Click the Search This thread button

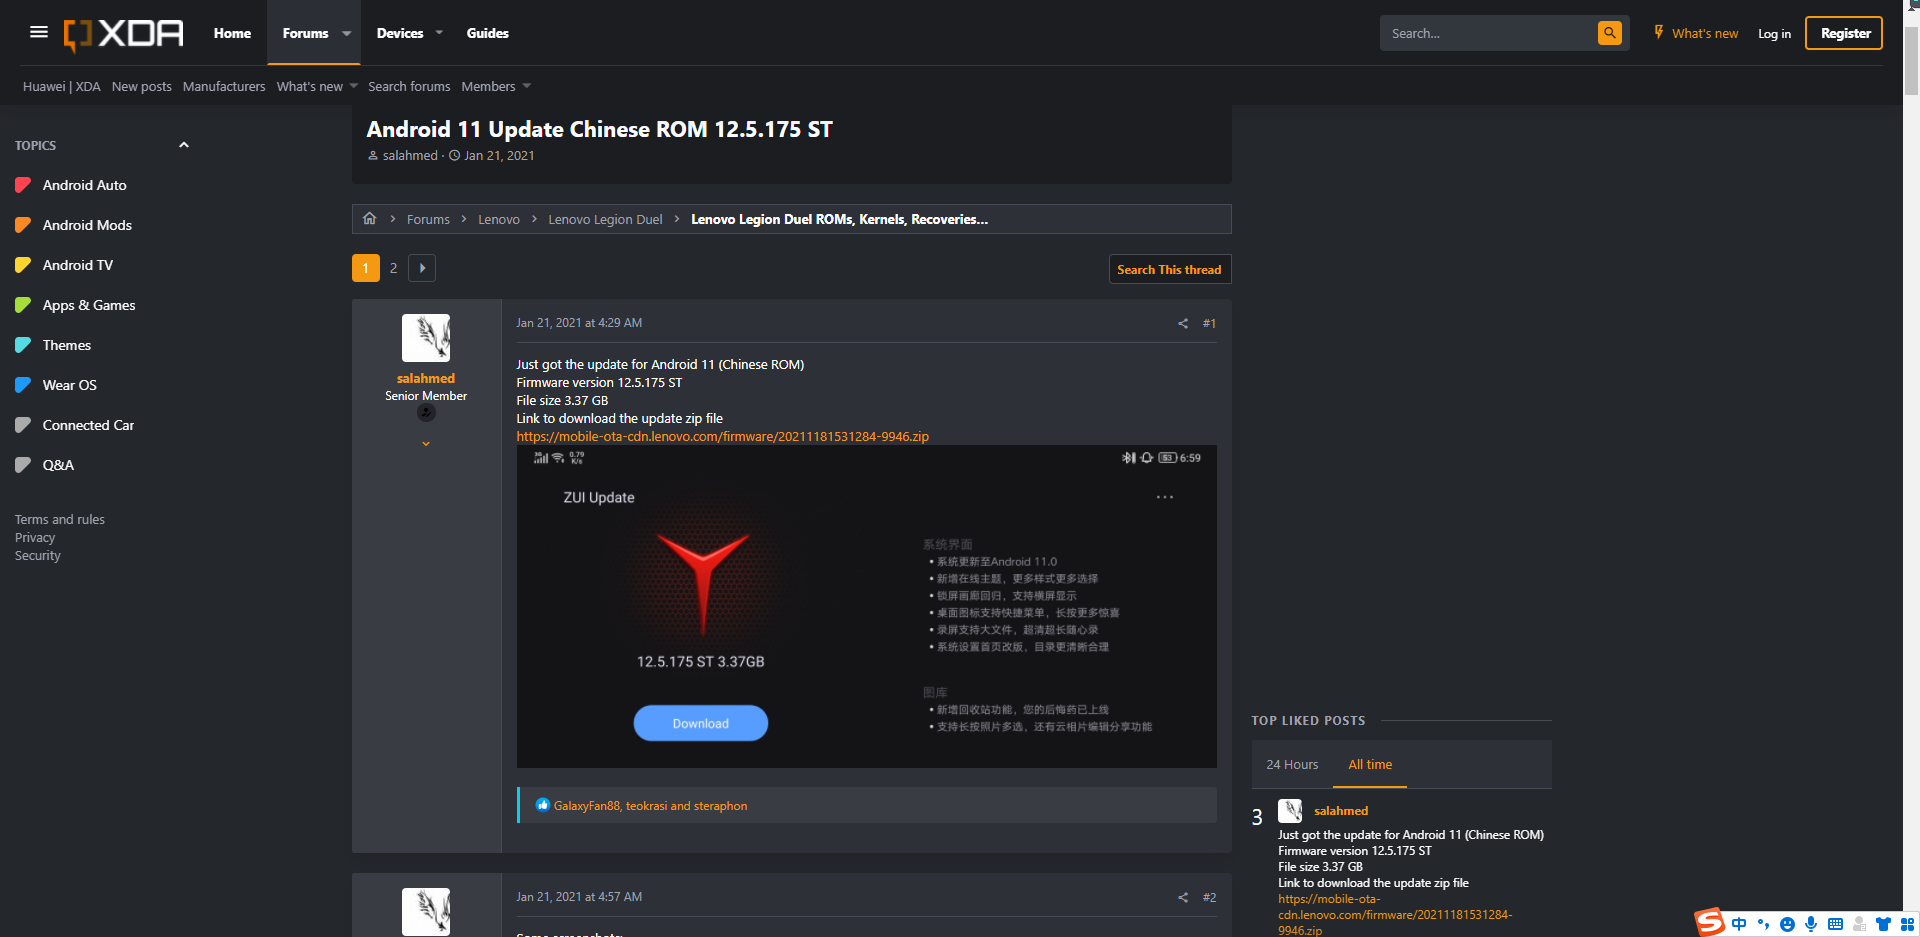pyautogui.click(x=1169, y=269)
